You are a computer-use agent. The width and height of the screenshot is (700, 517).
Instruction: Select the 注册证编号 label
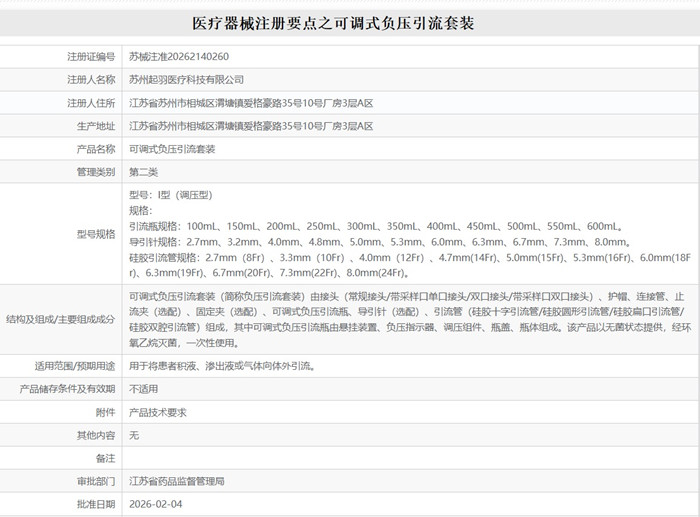coord(91,57)
